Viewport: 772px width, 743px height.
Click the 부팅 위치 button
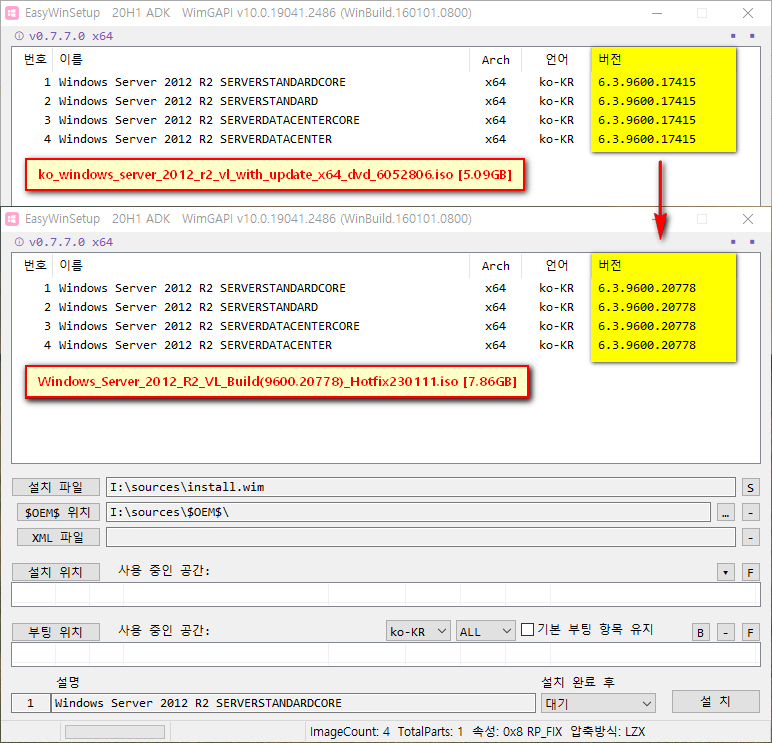click(x=56, y=632)
